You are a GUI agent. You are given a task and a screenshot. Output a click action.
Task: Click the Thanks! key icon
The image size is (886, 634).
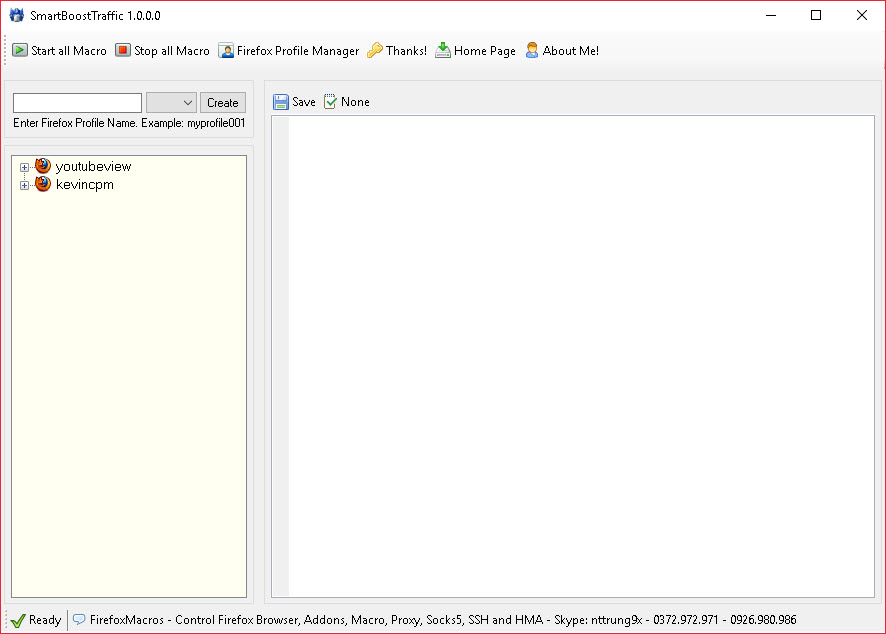(375, 50)
